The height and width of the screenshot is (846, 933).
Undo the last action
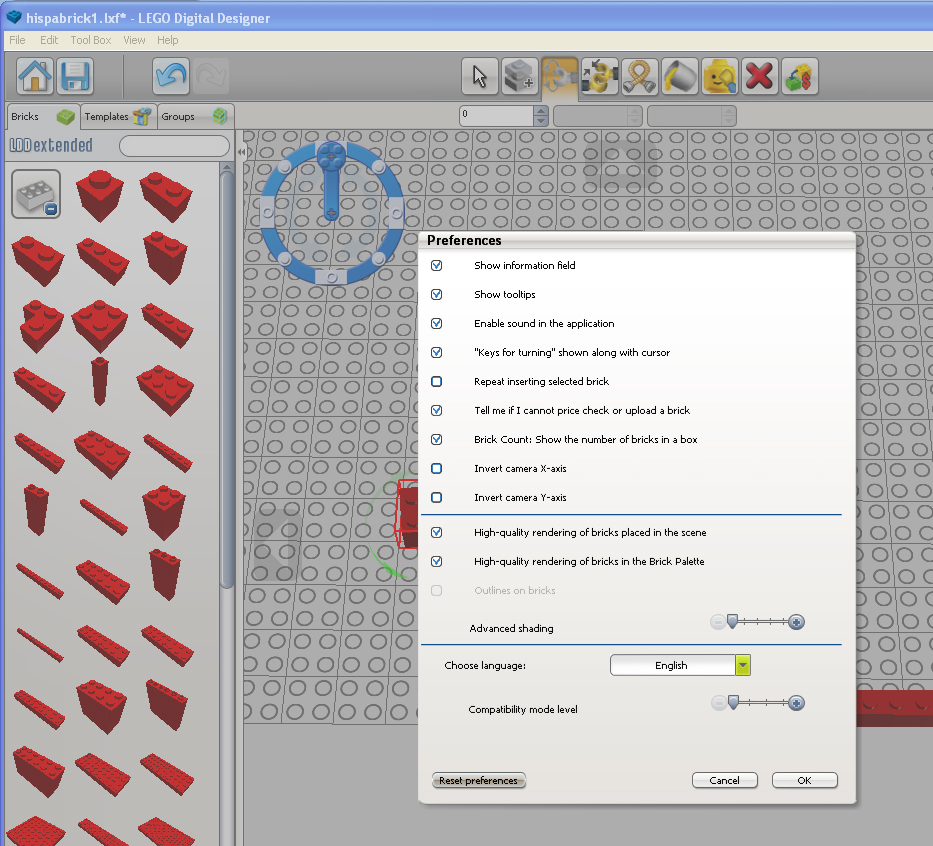(171, 76)
